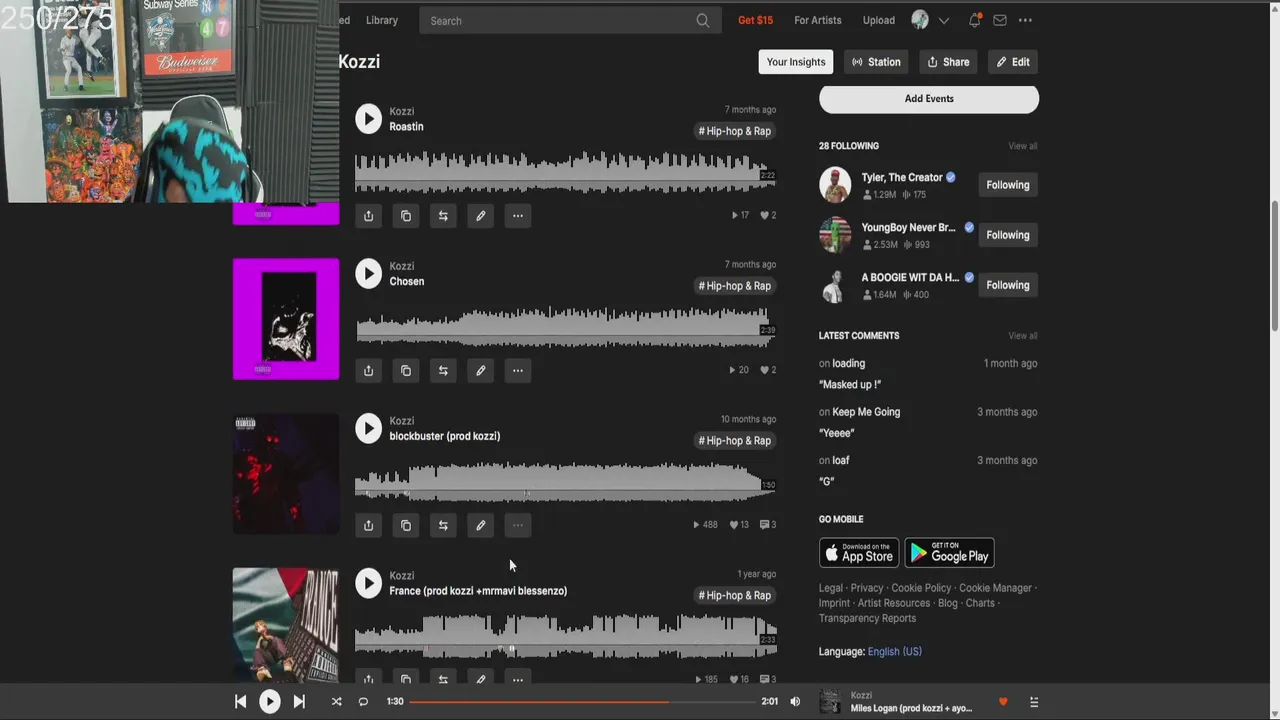
Task: Click the volume speaker icon
Action: click(x=795, y=702)
